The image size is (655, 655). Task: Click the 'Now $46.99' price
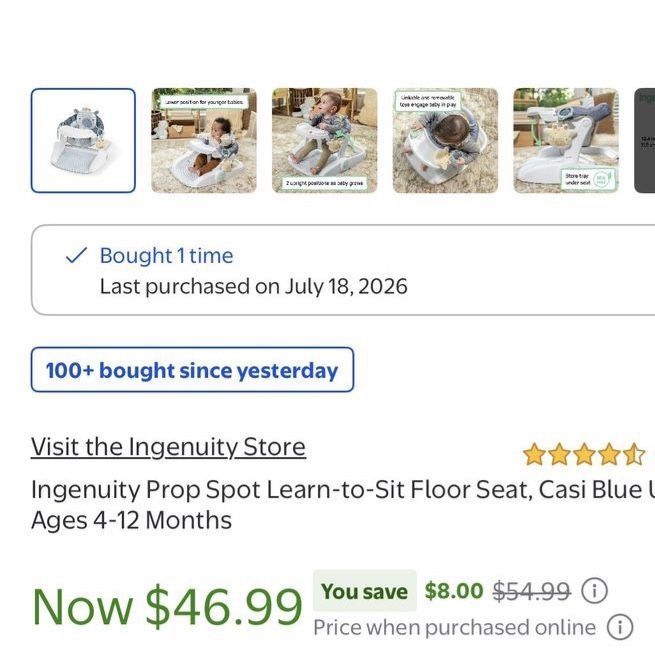coord(167,606)
